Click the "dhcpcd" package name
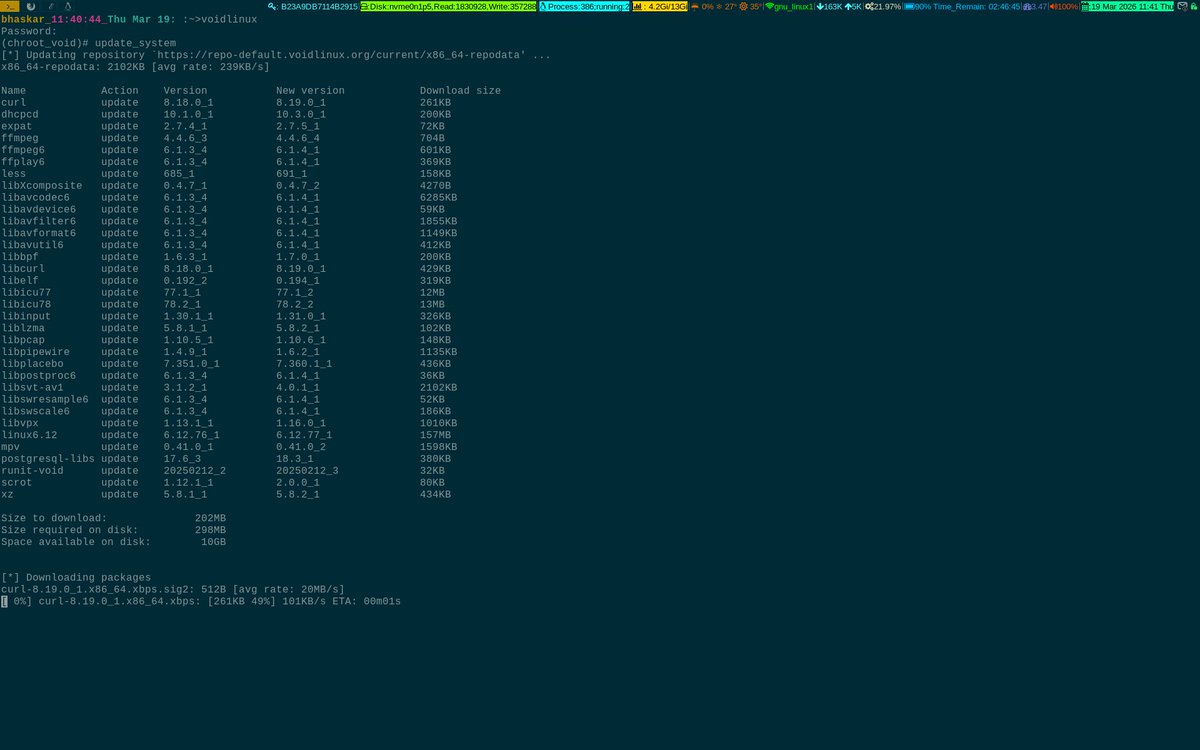The height and width of the screenshot is (750, 1200). tap(20, 114)
